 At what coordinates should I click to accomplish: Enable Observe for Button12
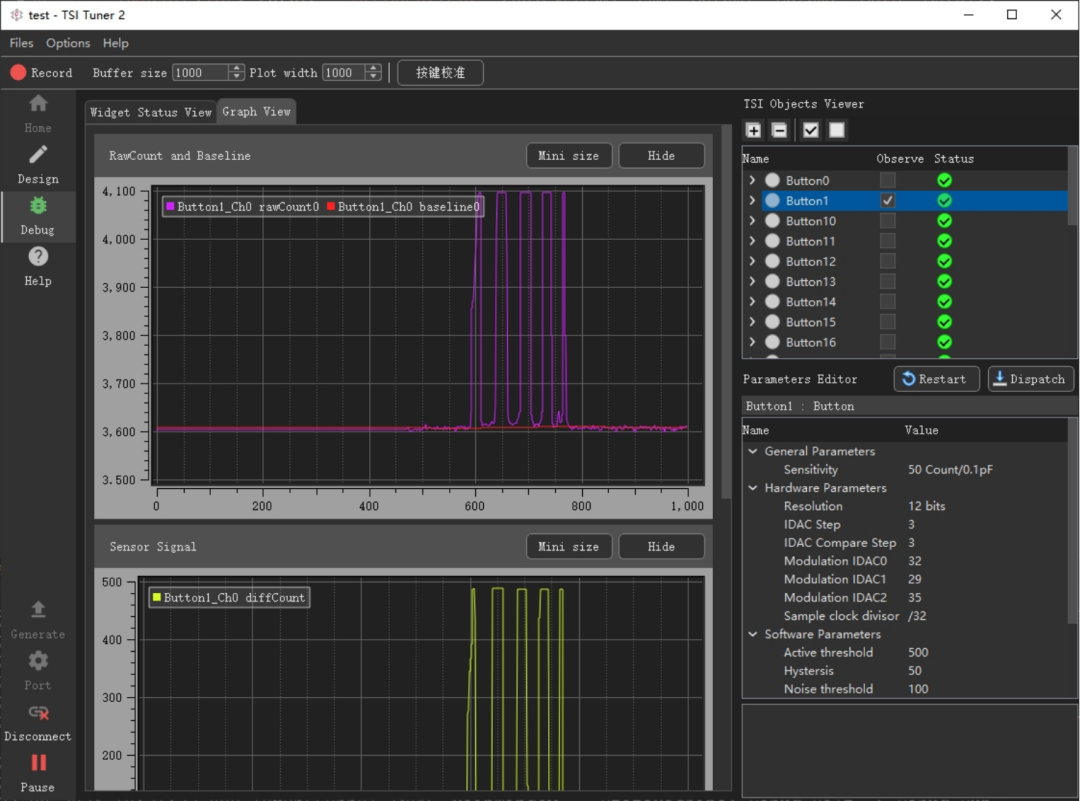click(887, 261)
